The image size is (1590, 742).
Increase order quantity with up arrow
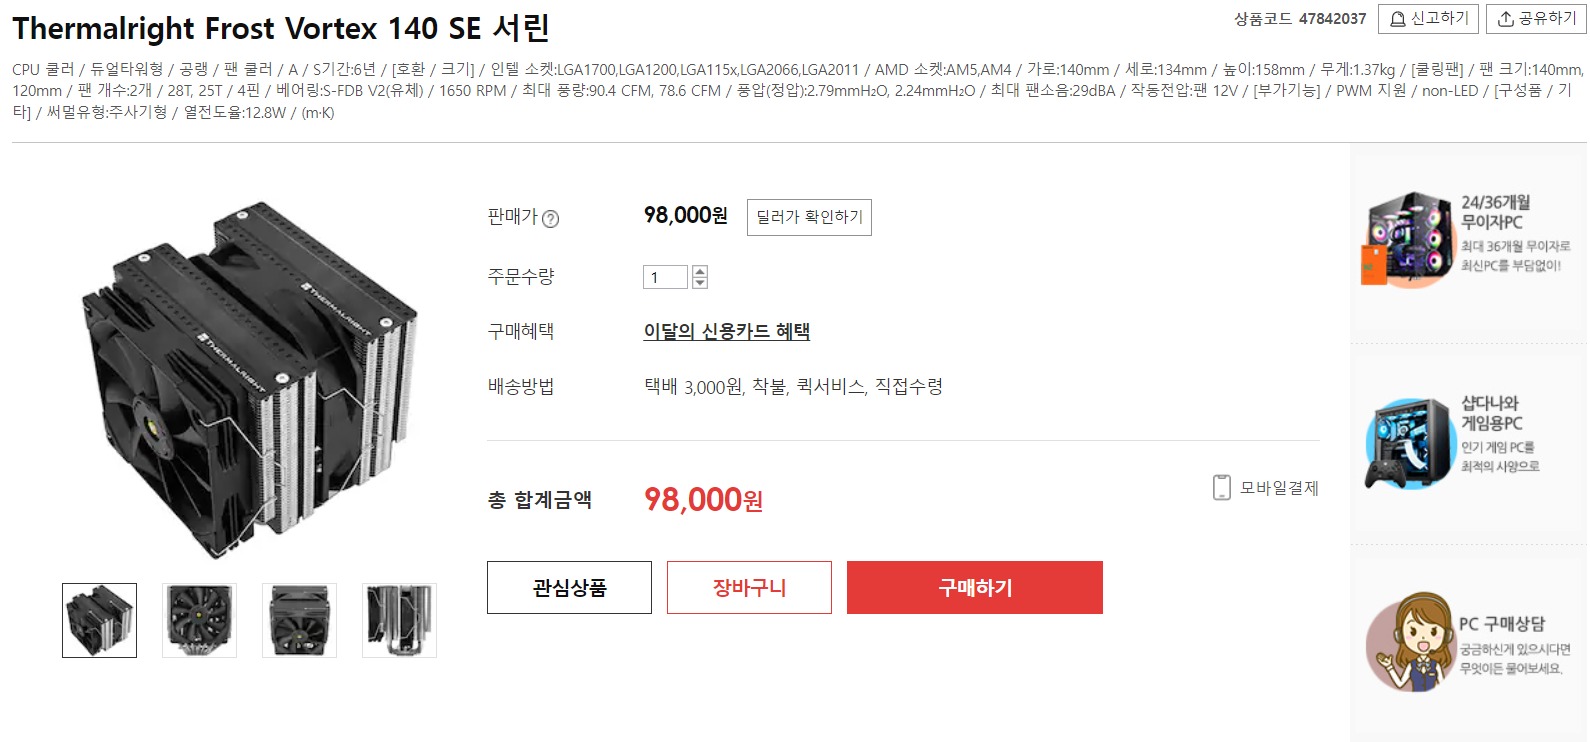[x=700, y=271]
